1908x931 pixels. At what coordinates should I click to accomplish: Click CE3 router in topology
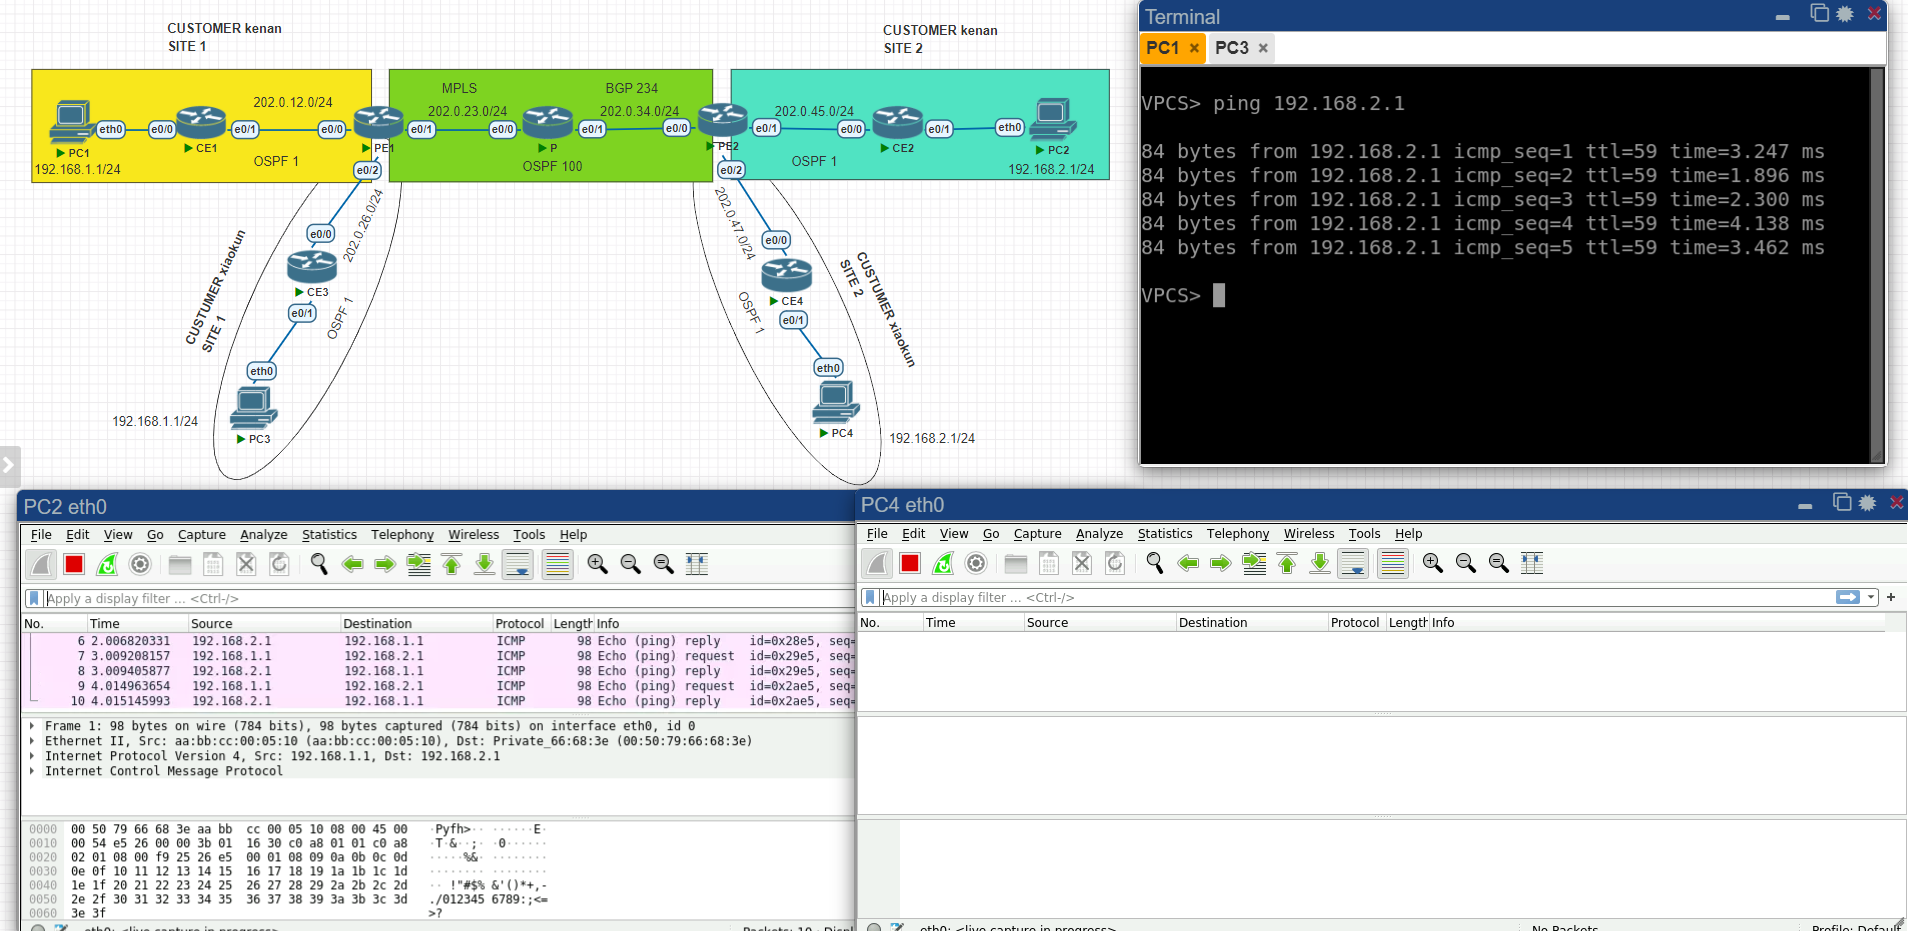click(312, 267)
